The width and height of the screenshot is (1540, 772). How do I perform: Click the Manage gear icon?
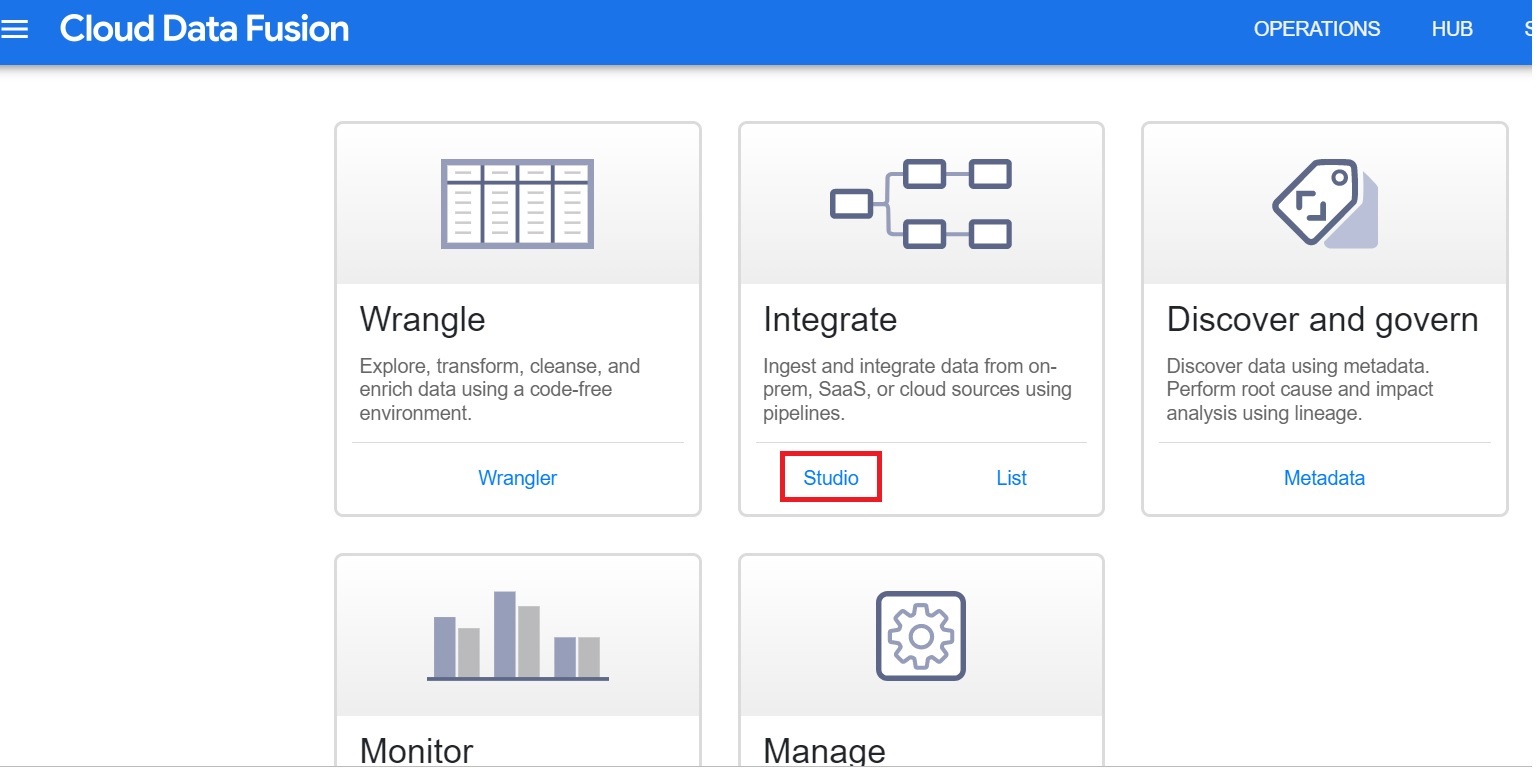[x=920, y=636]
